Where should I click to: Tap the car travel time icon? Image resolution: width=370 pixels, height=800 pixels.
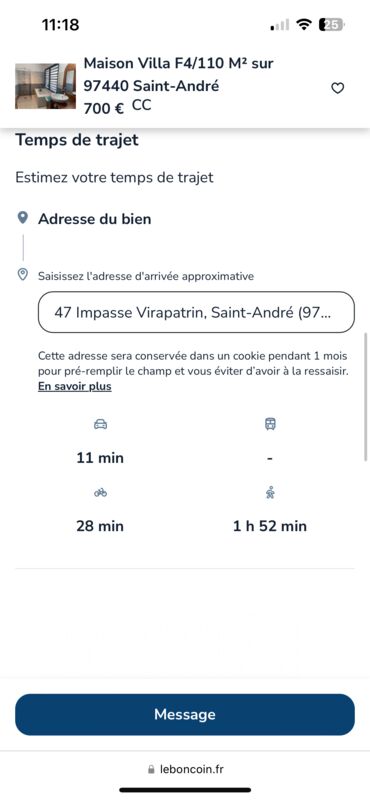click(x=101, y=424)
